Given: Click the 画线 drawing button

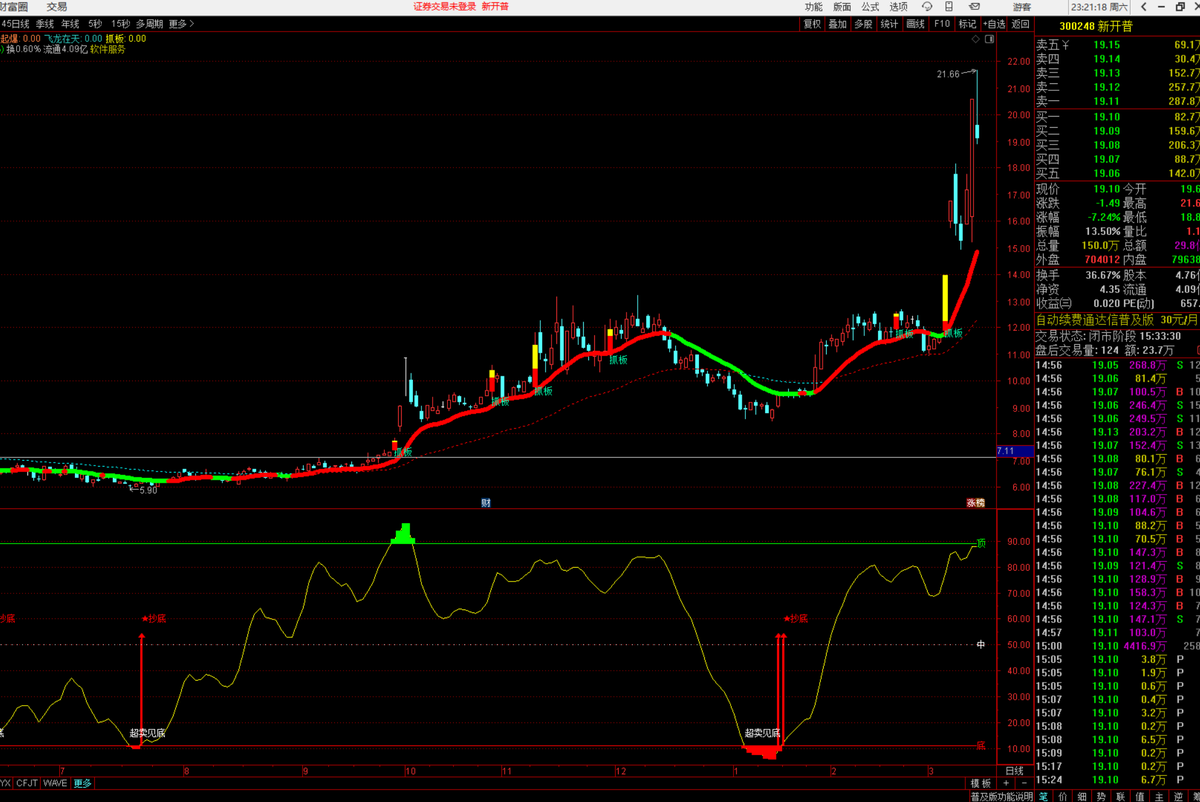Looking at the screenshot, I should tap(915, 24).
